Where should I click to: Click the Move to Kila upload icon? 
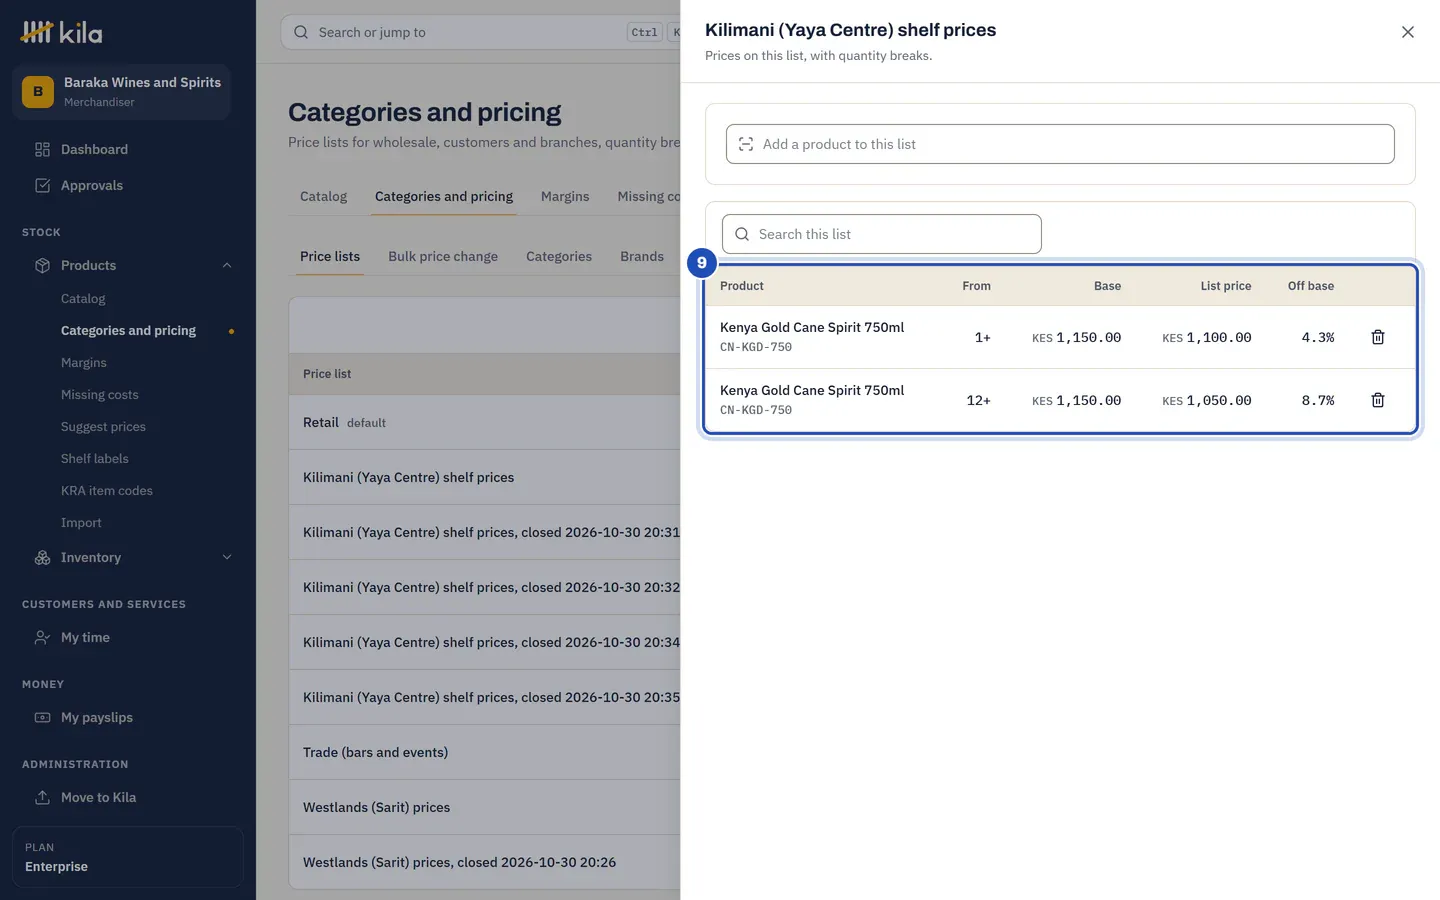point(42,797)
